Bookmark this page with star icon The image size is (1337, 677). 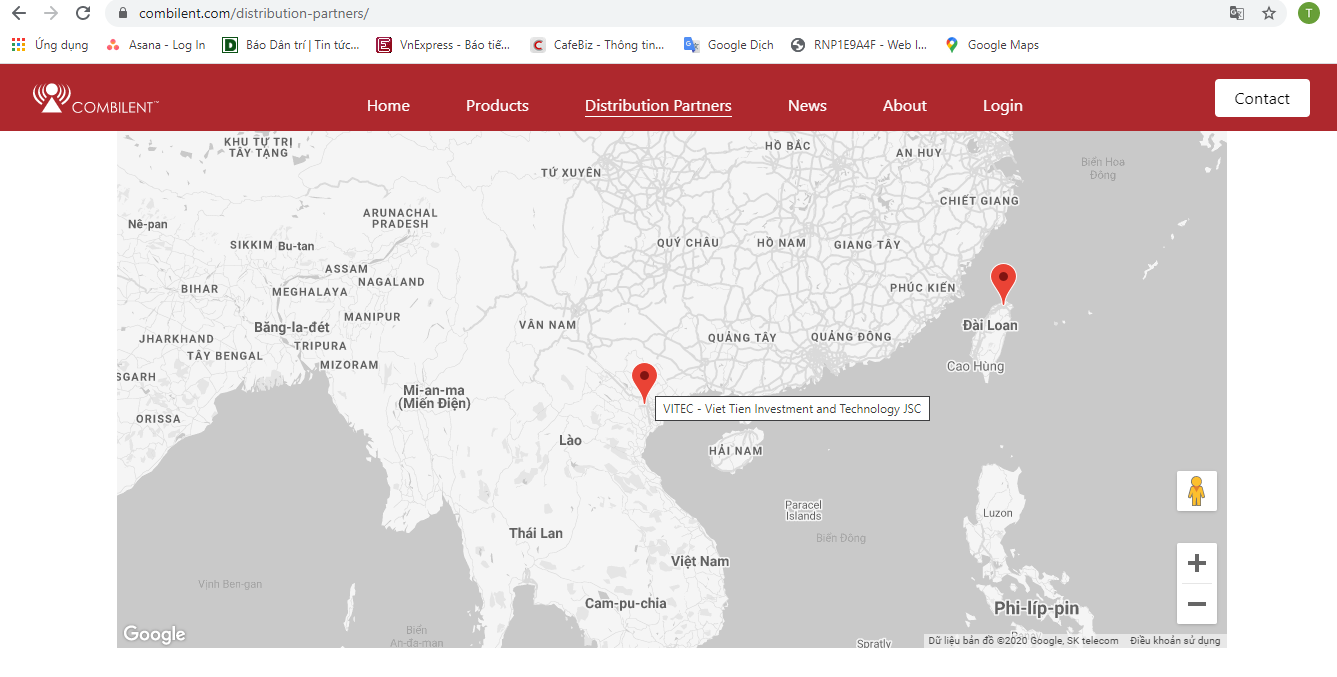tap(1269, 13)
